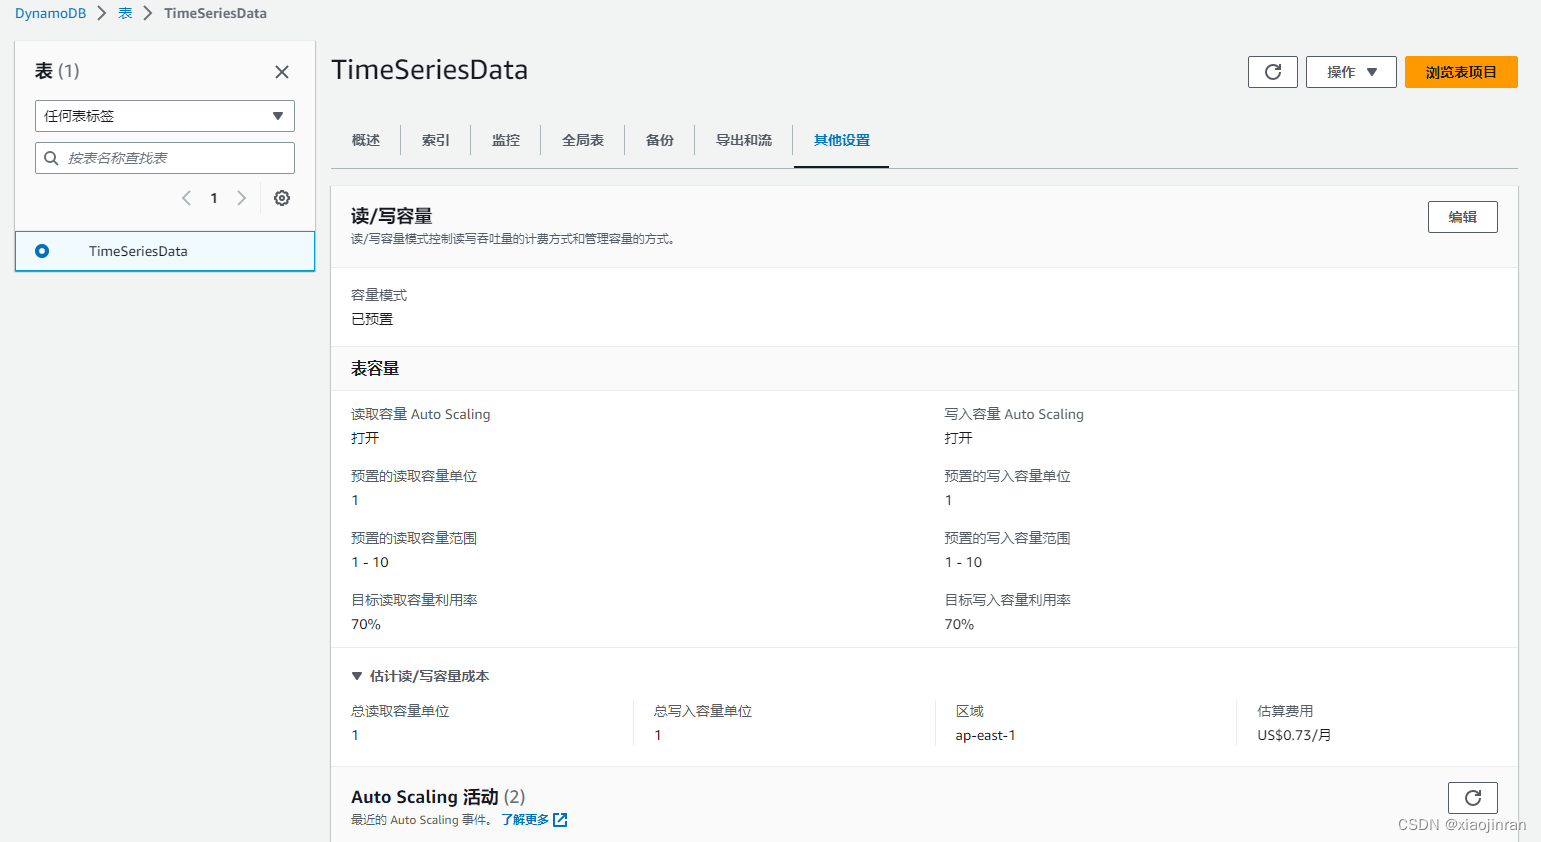Click the 编辑 button for 读/写容量
The height and width of the screenshot is (842, 1541).
1462,217
